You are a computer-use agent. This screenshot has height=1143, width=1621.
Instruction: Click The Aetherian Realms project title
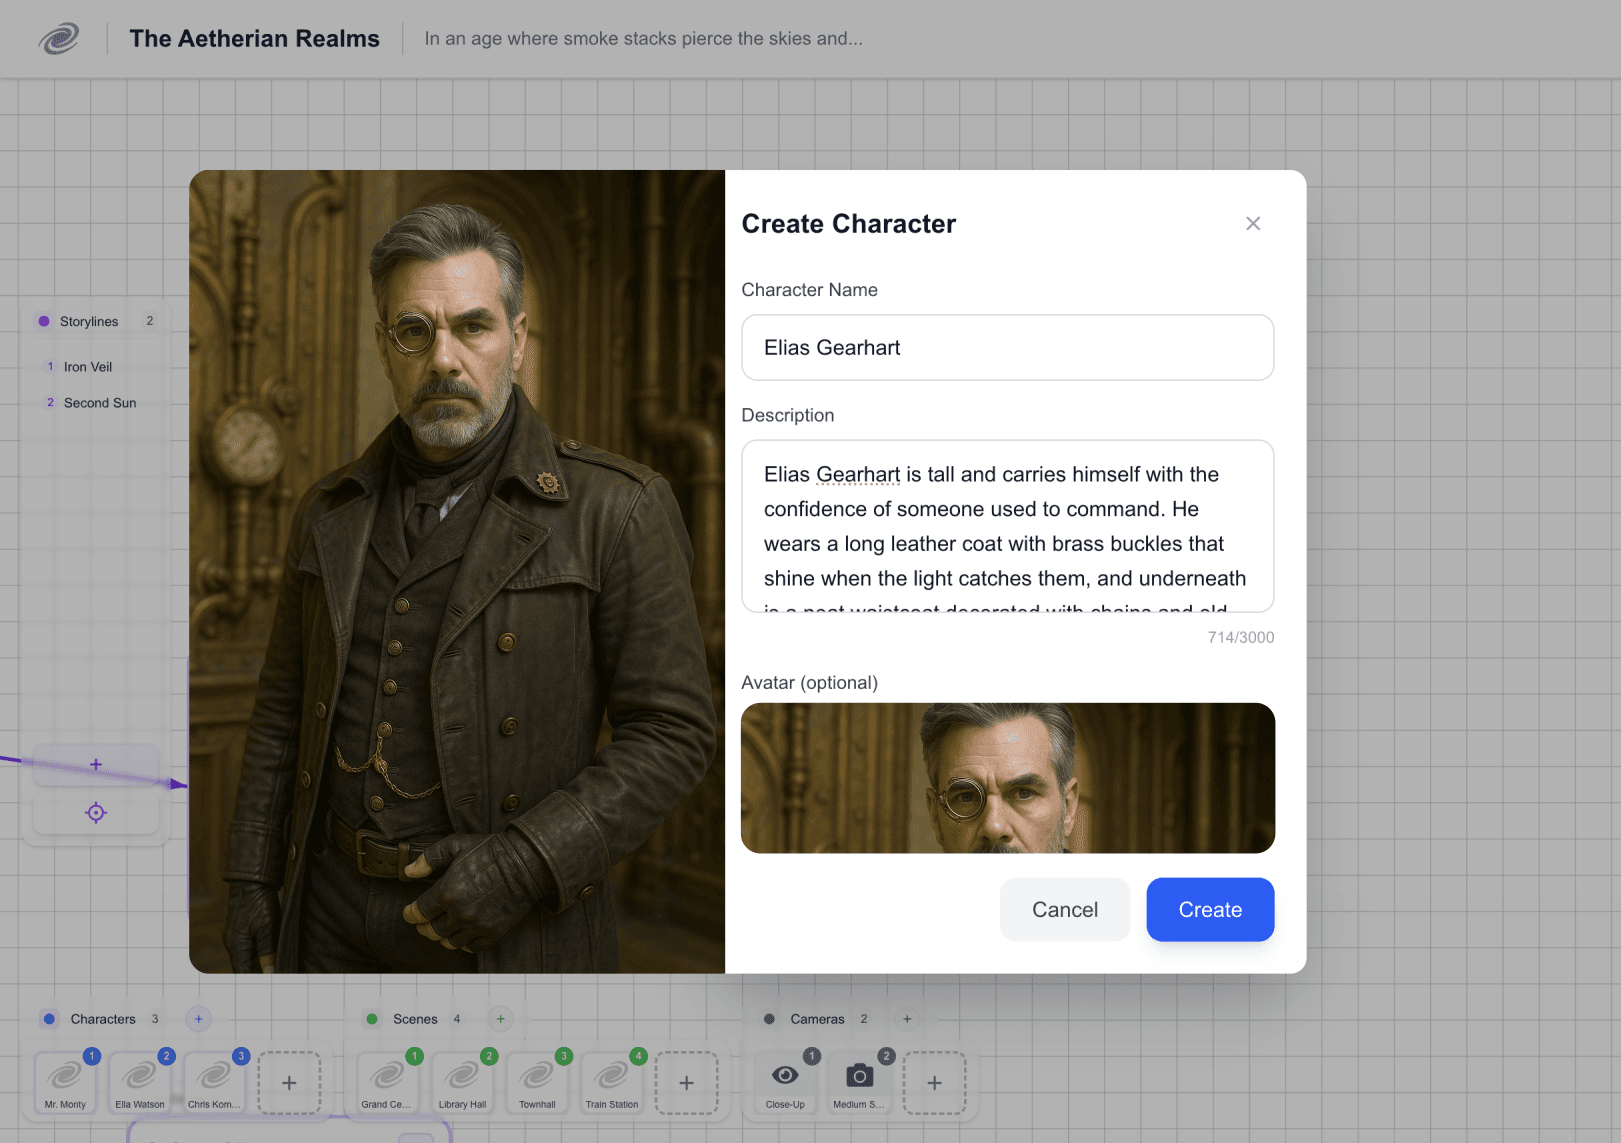point(254,39)
